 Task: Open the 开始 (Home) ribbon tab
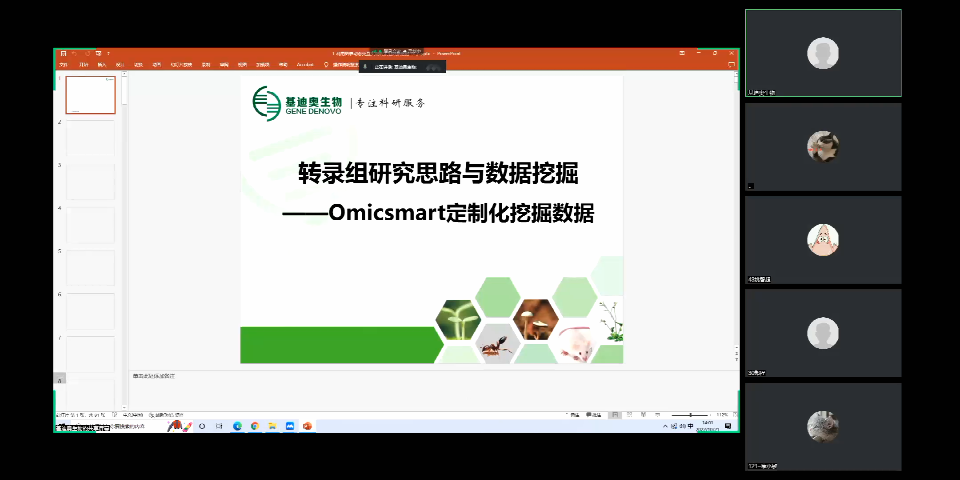[83, 64]
